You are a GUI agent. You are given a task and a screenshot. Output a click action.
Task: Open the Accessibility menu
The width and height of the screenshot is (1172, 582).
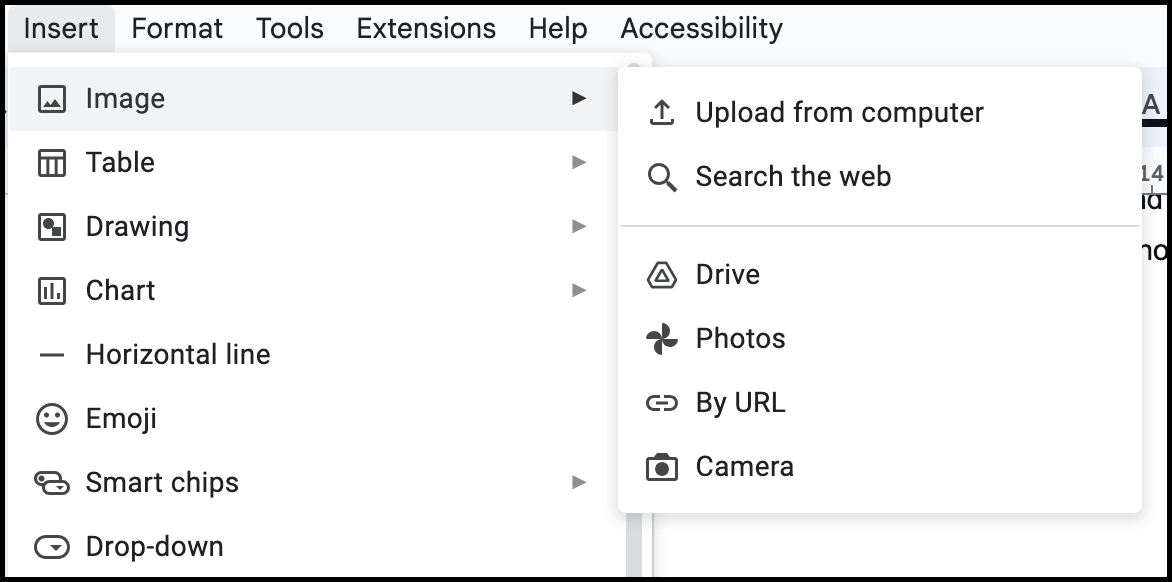(x=702, y=28)
